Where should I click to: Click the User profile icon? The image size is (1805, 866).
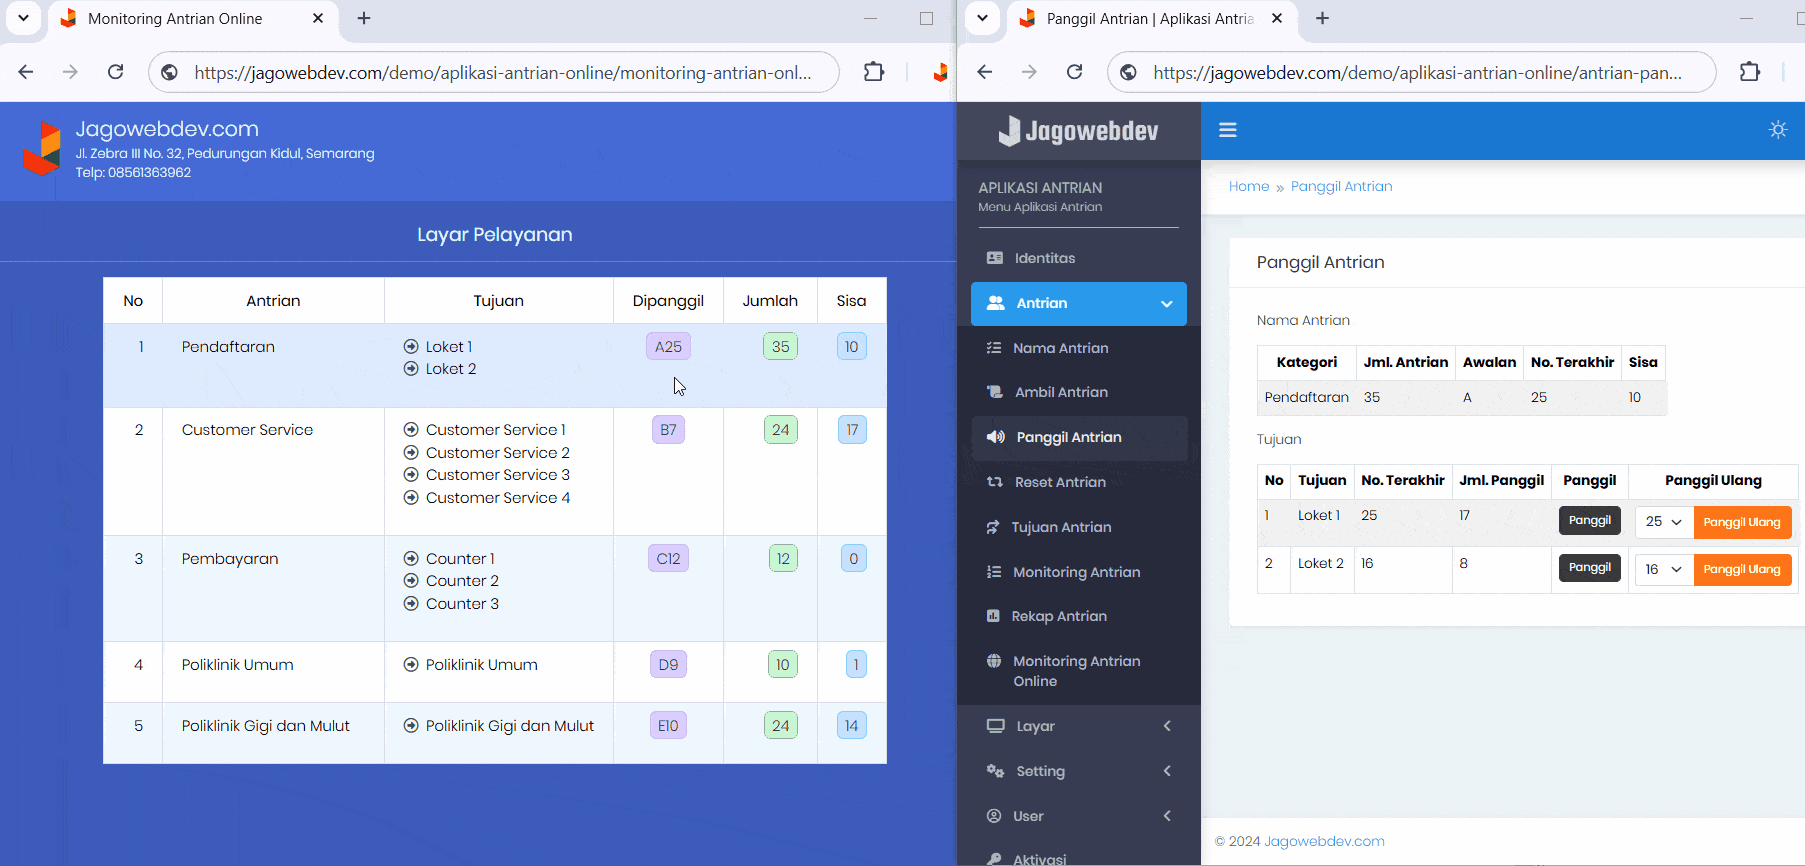[994, 816]
